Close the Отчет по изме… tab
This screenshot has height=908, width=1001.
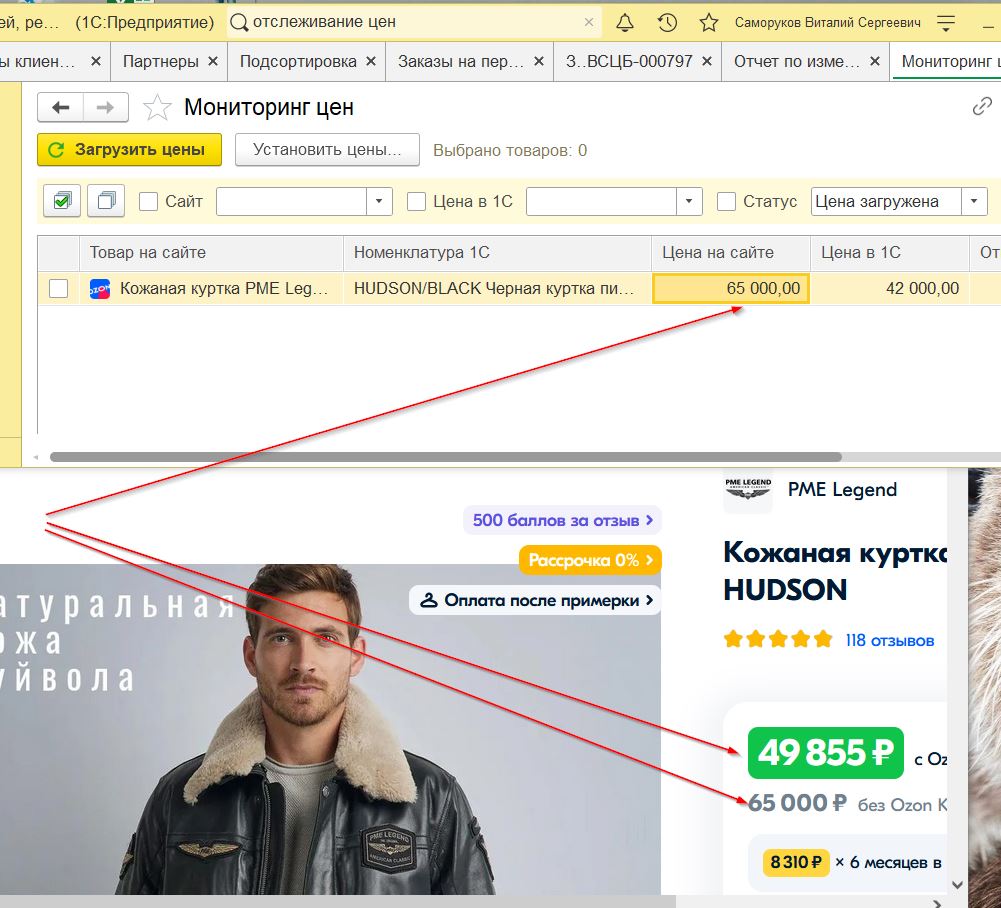coord(875,61)
